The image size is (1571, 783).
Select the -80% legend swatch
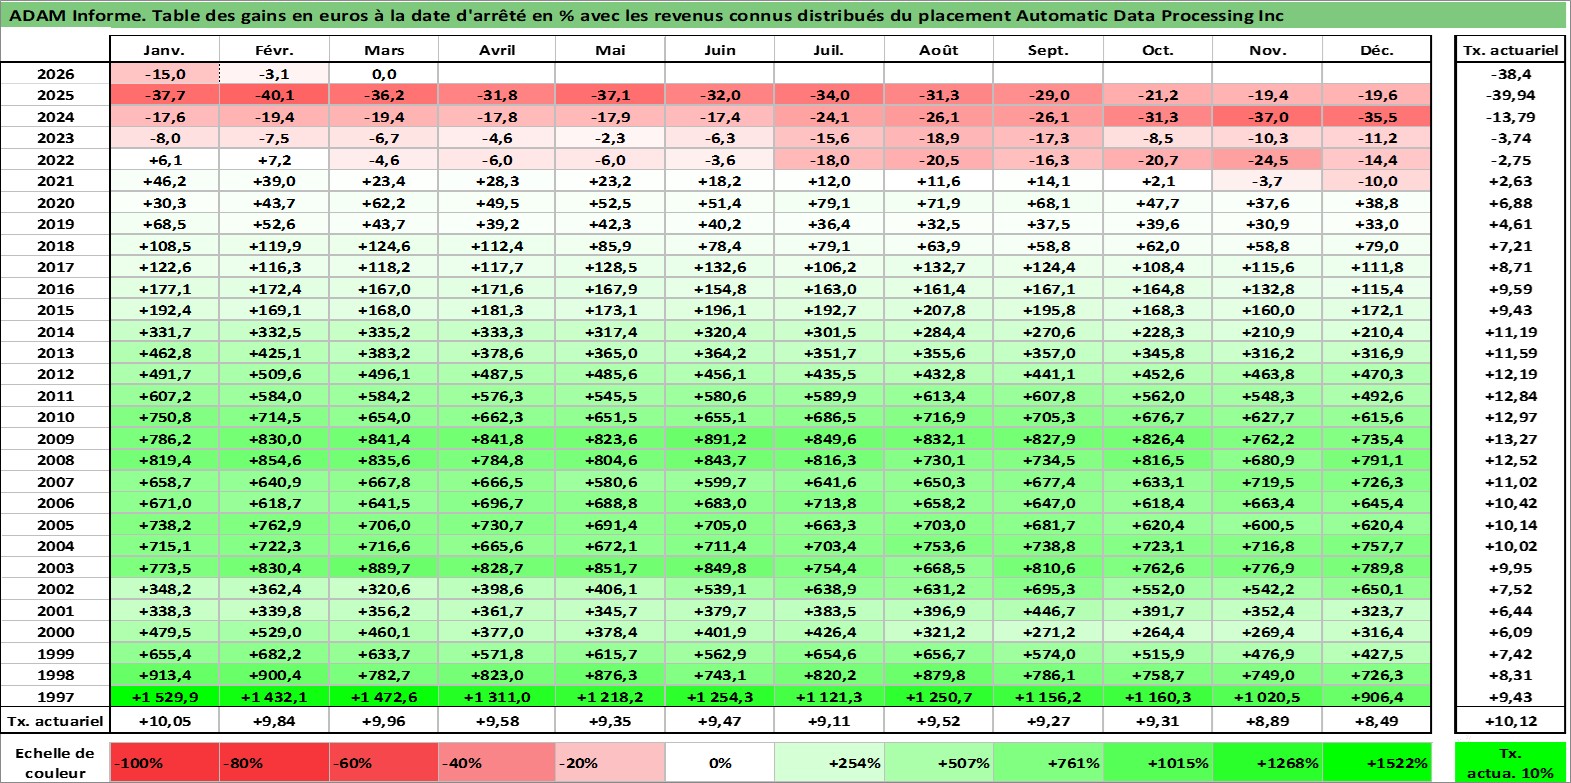[x=275, y=762]
